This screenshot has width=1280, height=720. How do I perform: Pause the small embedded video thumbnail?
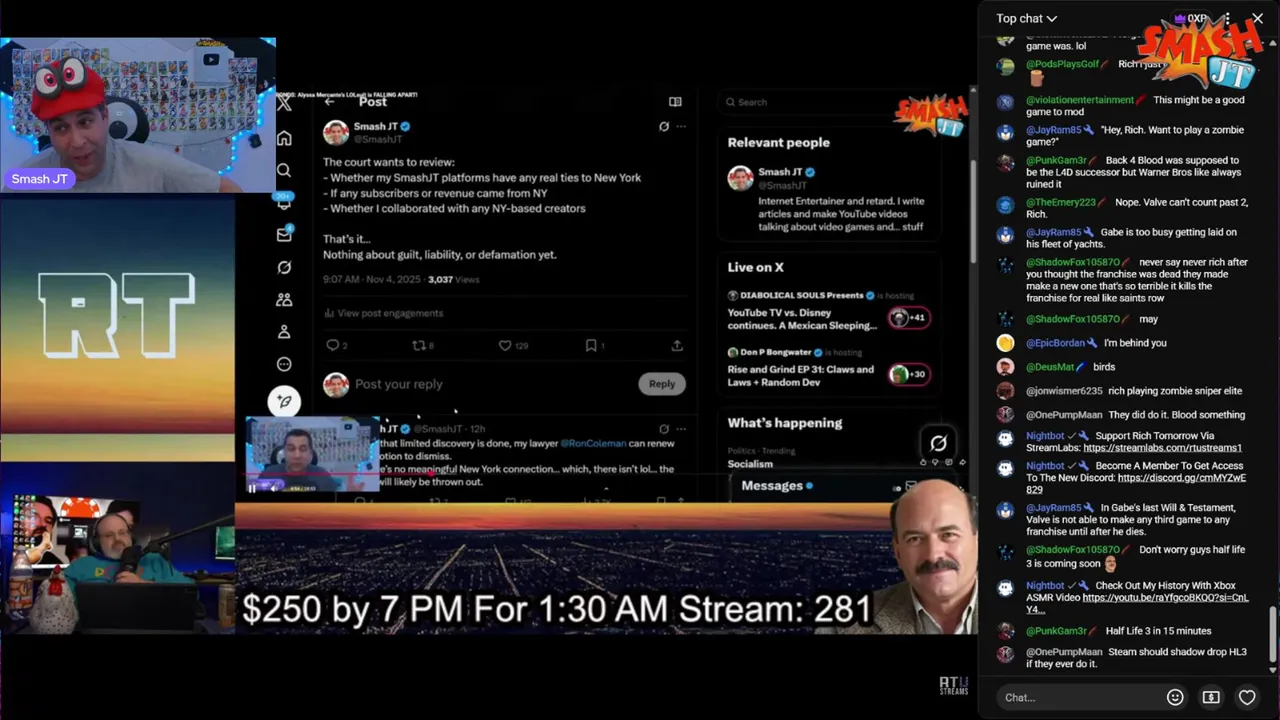(252, 488)
